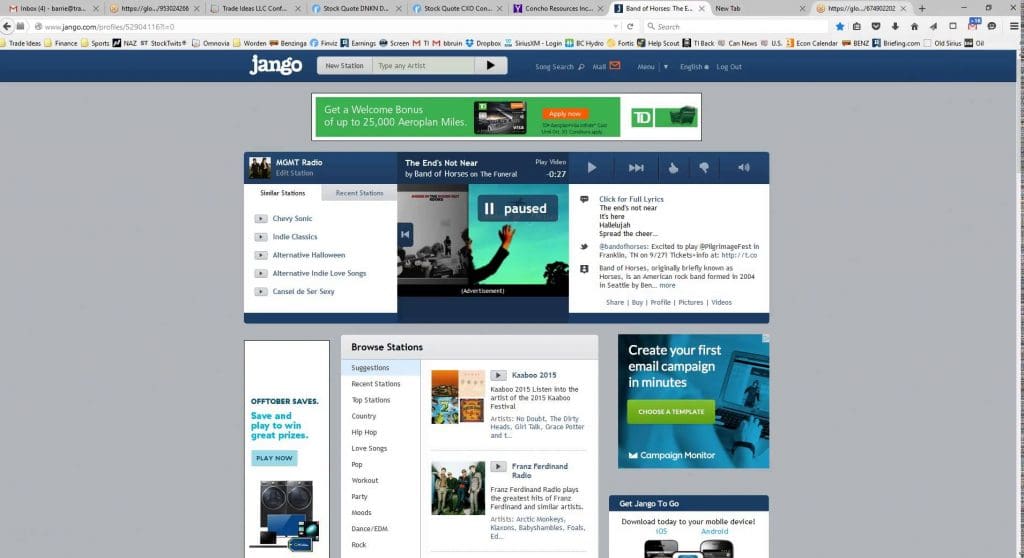Click Play Now in Offtober ad
This screenshot has height=558, width=1024.
pos(274,458)
